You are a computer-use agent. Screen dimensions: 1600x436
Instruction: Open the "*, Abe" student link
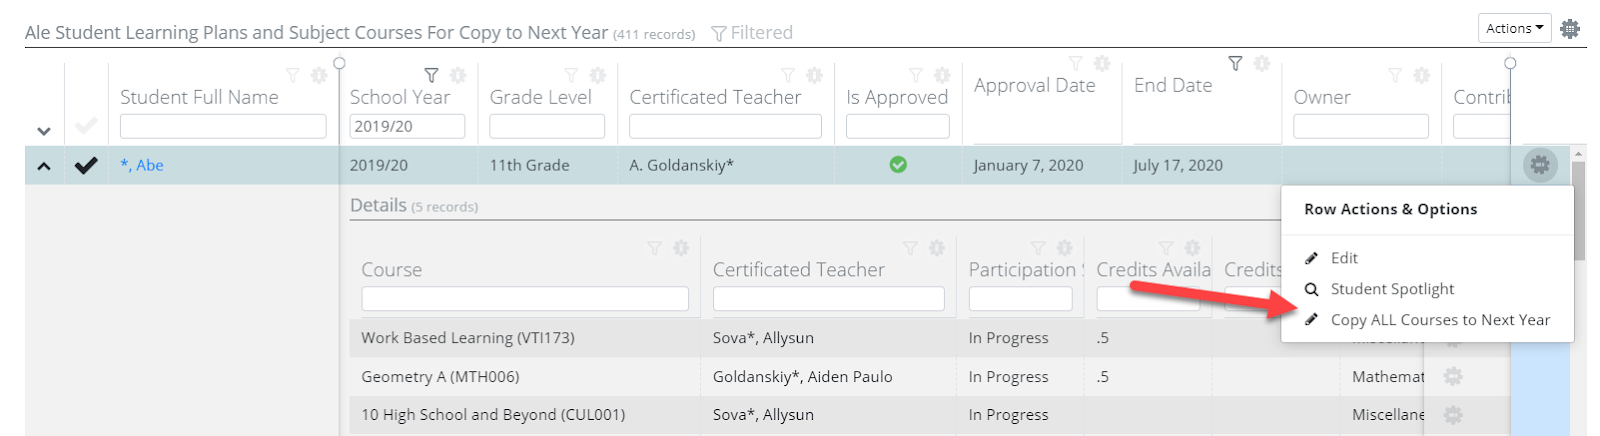point(142,166)
